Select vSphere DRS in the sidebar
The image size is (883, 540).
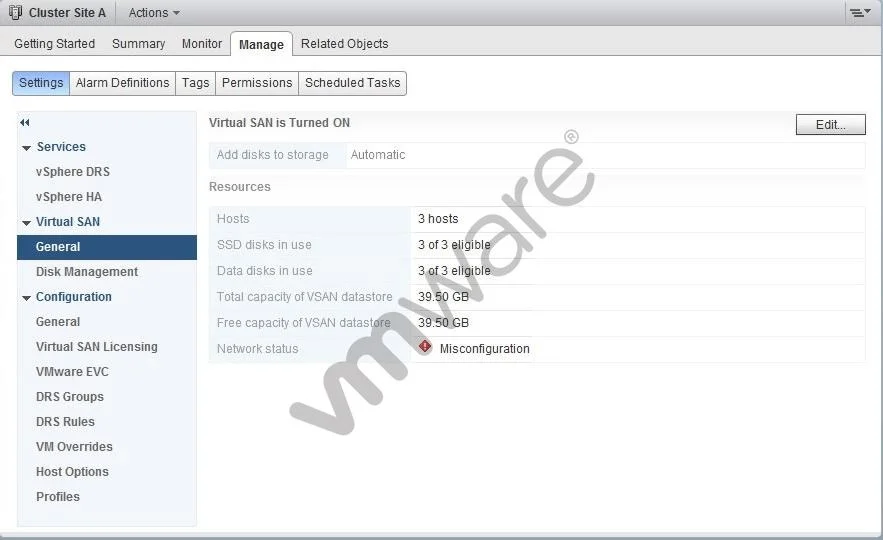point(73,172)
